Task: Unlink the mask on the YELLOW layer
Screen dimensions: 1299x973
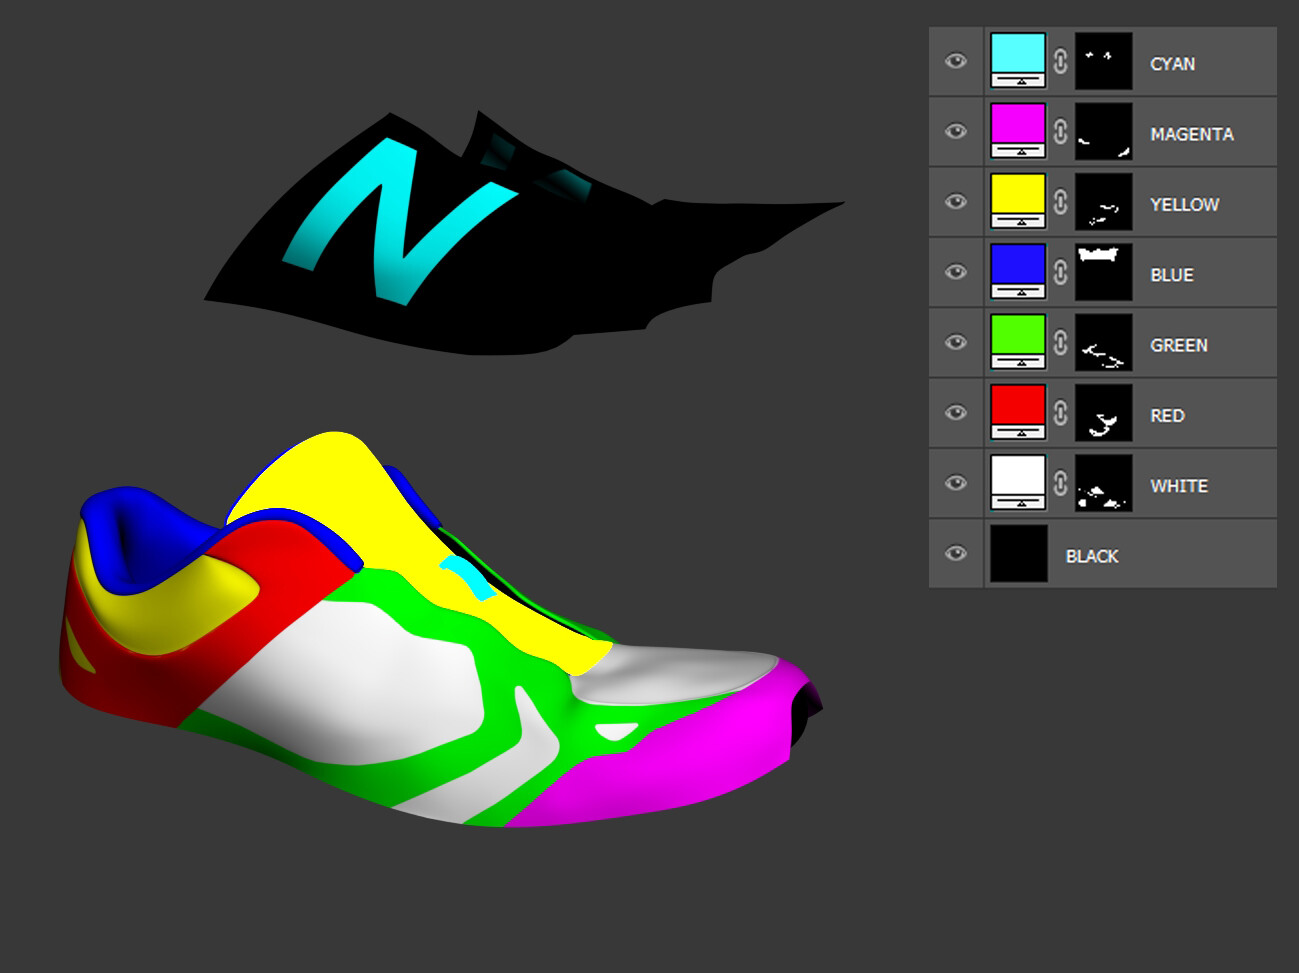Action: pos(1061,201)
